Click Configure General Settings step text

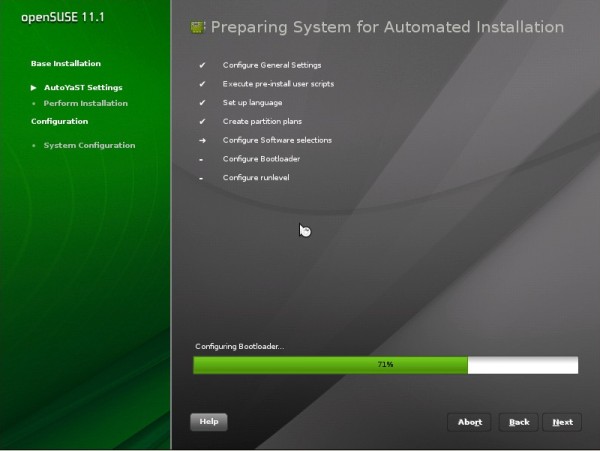tap(272, 65)
